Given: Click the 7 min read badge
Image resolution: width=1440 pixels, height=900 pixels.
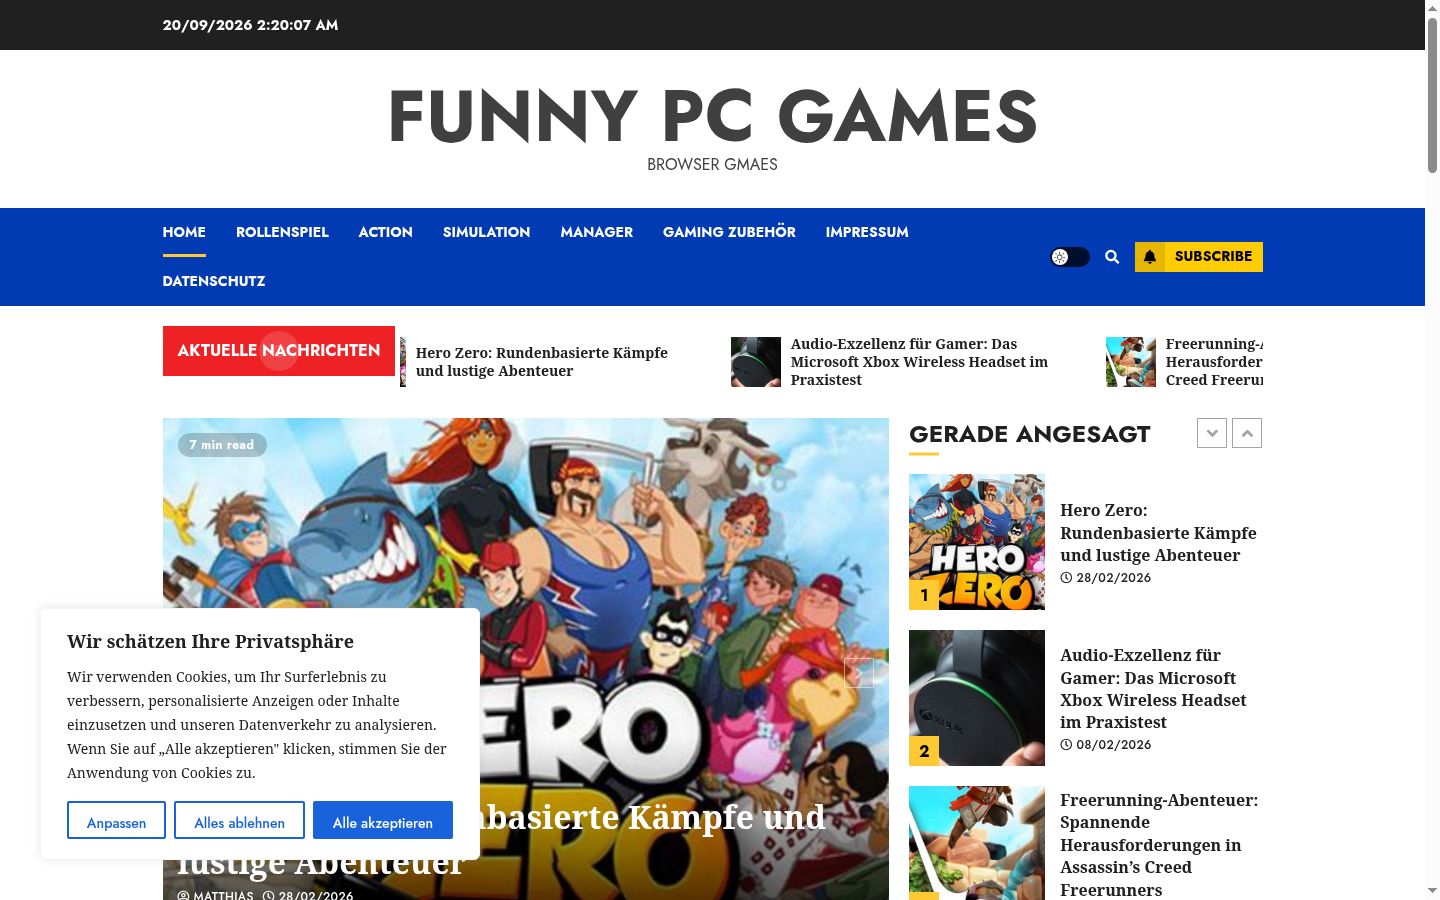Looking at the screenshot, I should click(222, 445).
